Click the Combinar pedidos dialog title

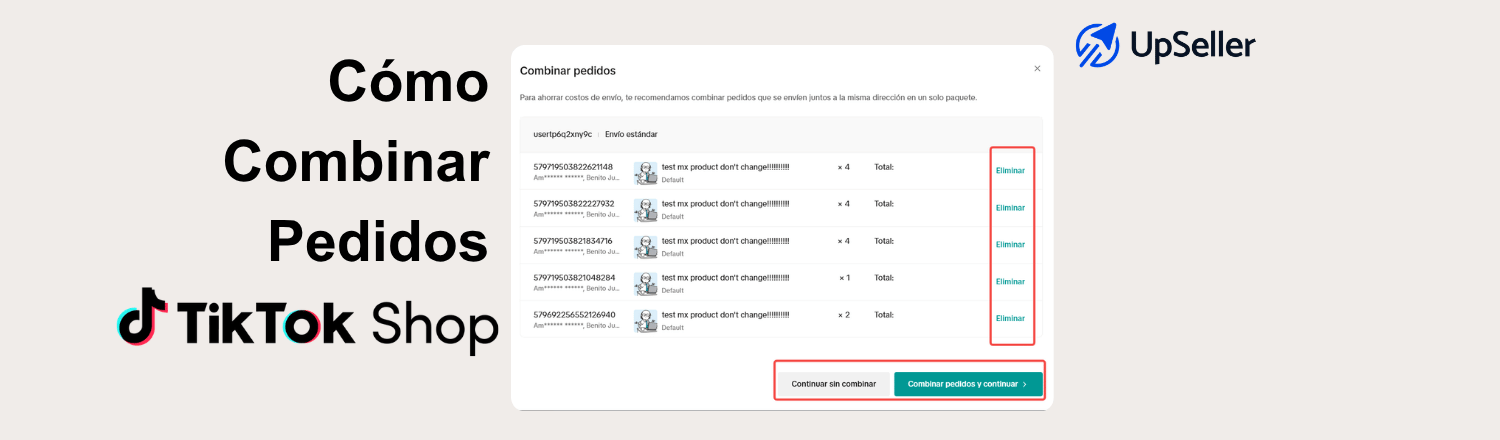tap(568, 71)
